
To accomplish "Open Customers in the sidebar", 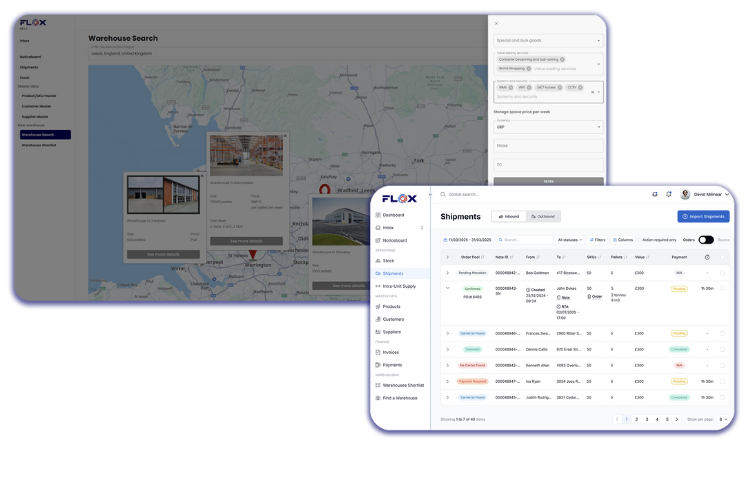I will point(390,319).
